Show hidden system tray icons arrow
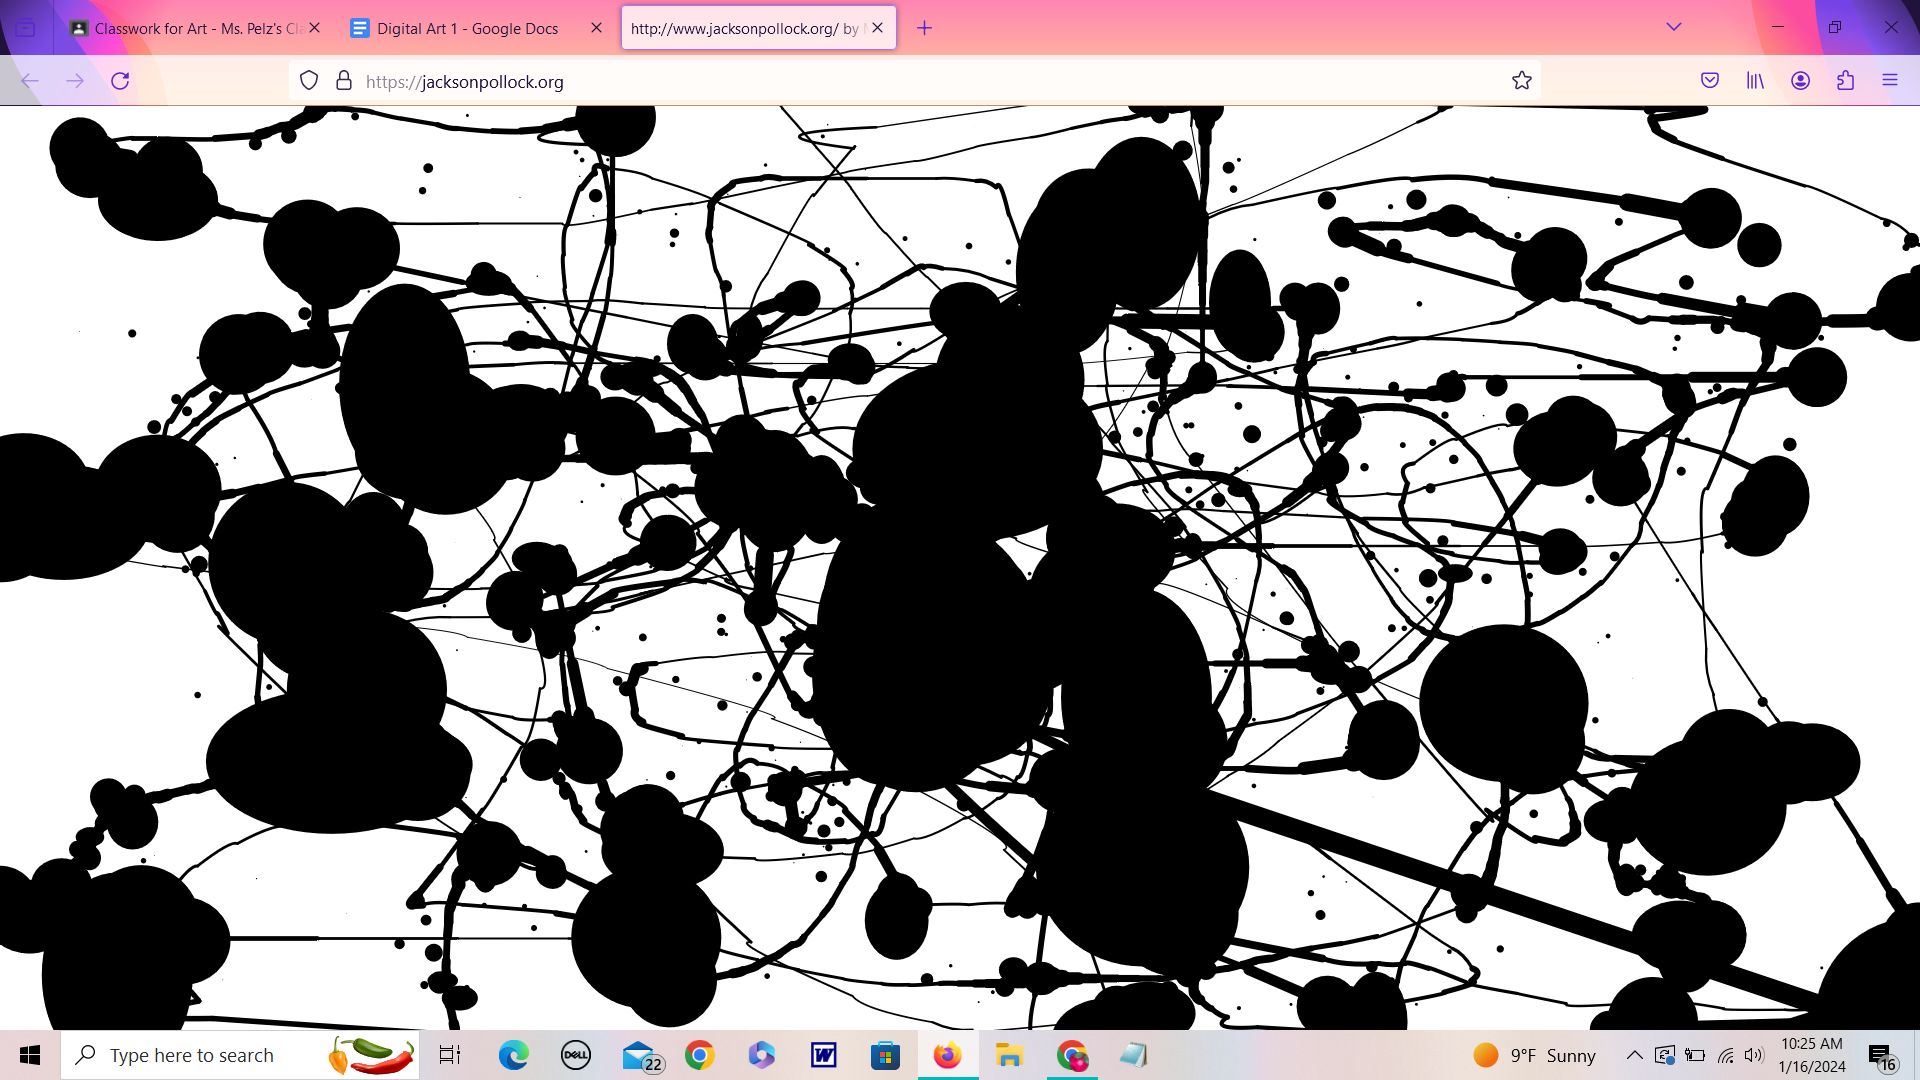This screenshot has height=1080, width=1920. click(1634, 1055)
